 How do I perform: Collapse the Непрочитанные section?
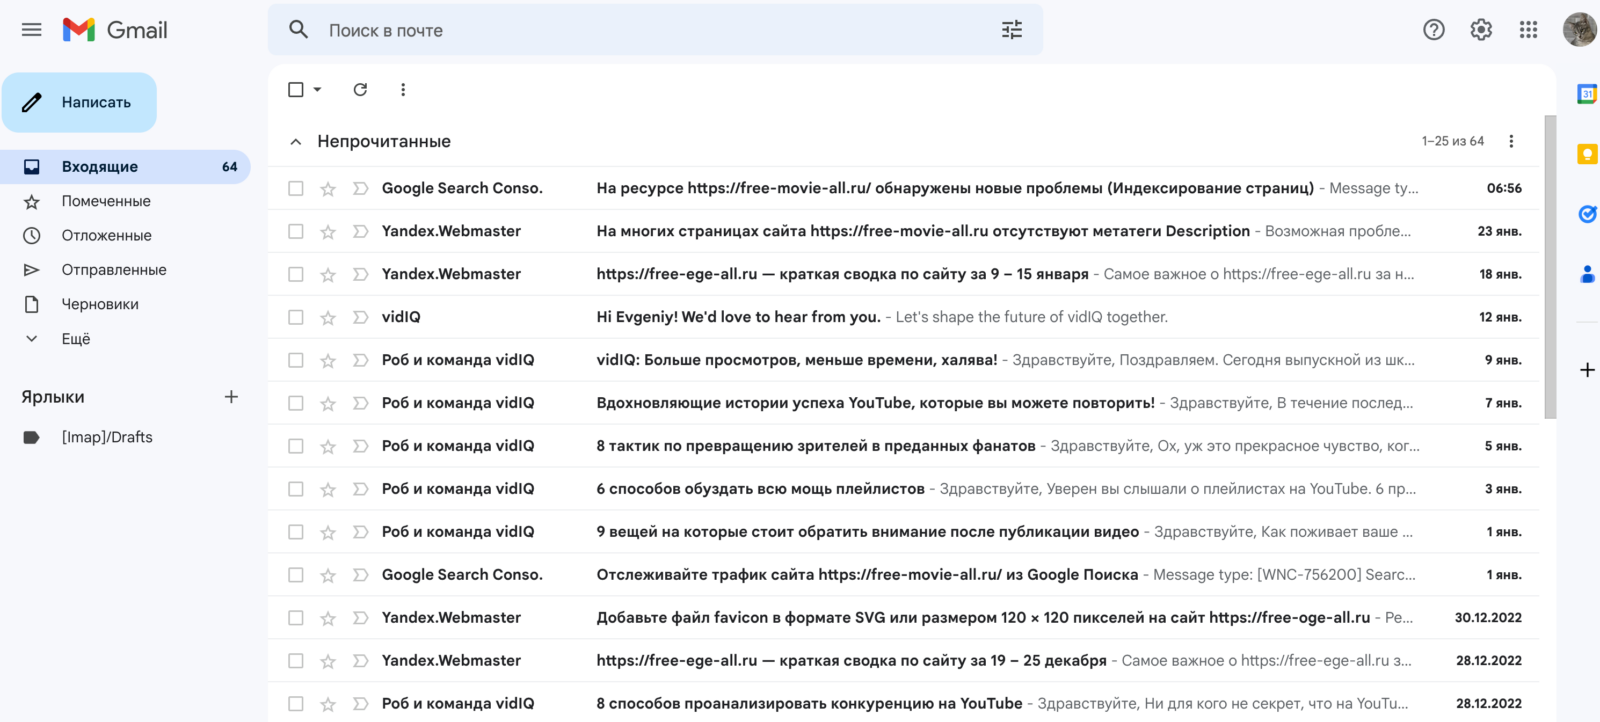point(296,142)
